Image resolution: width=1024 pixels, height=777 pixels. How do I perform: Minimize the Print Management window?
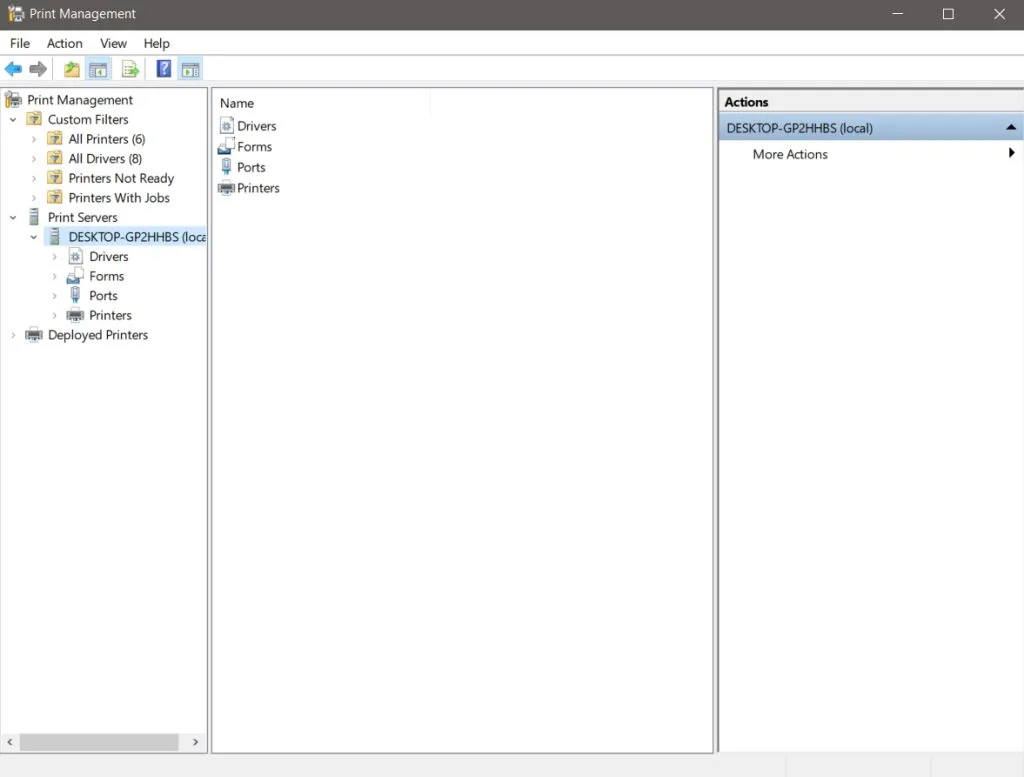point(898,14)
